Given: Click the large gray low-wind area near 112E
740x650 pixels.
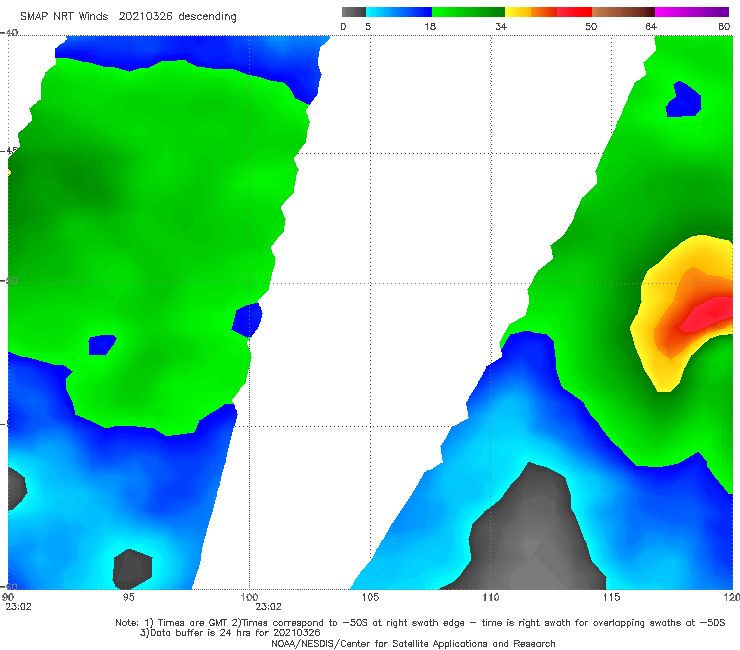Looking at the screenshot, I should click(x=531, y=533).
